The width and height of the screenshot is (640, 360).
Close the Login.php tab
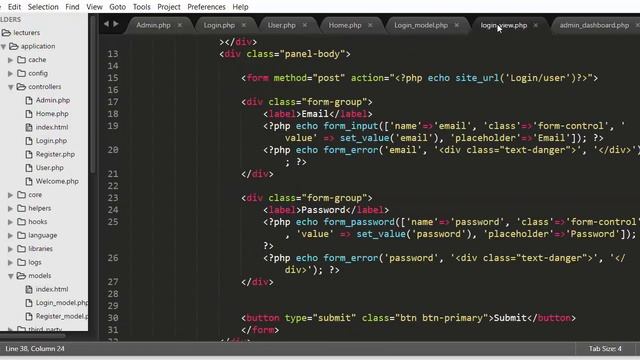pyautogui.click(x=244, y=25)
